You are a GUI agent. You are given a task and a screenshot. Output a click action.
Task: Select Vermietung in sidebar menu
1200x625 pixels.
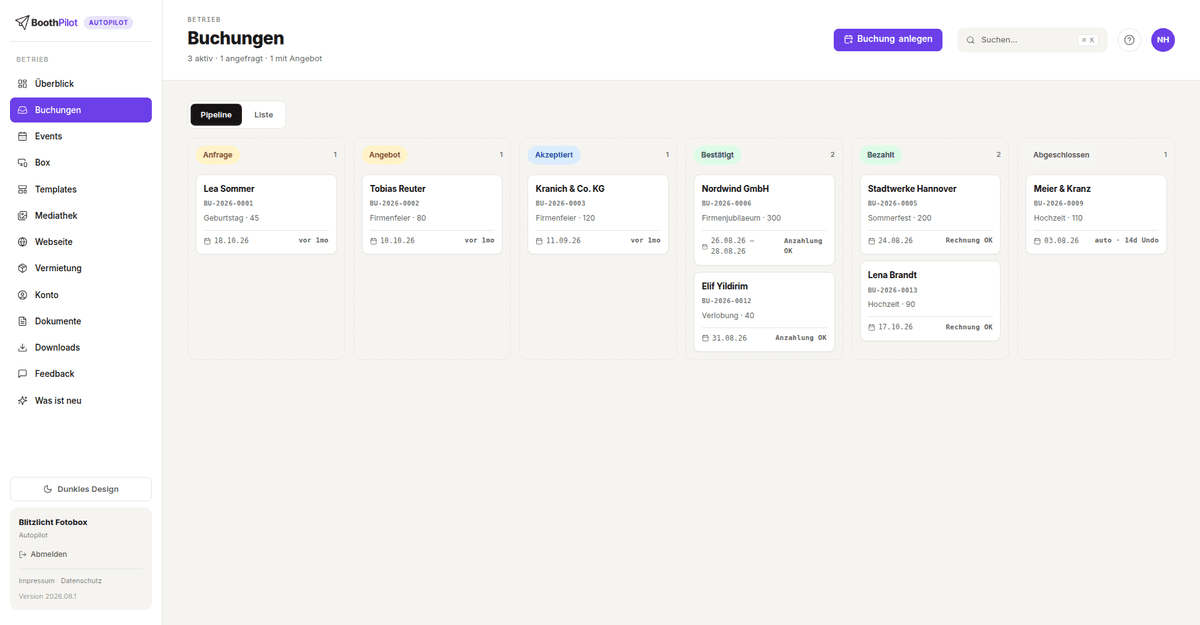click(81, 268)
